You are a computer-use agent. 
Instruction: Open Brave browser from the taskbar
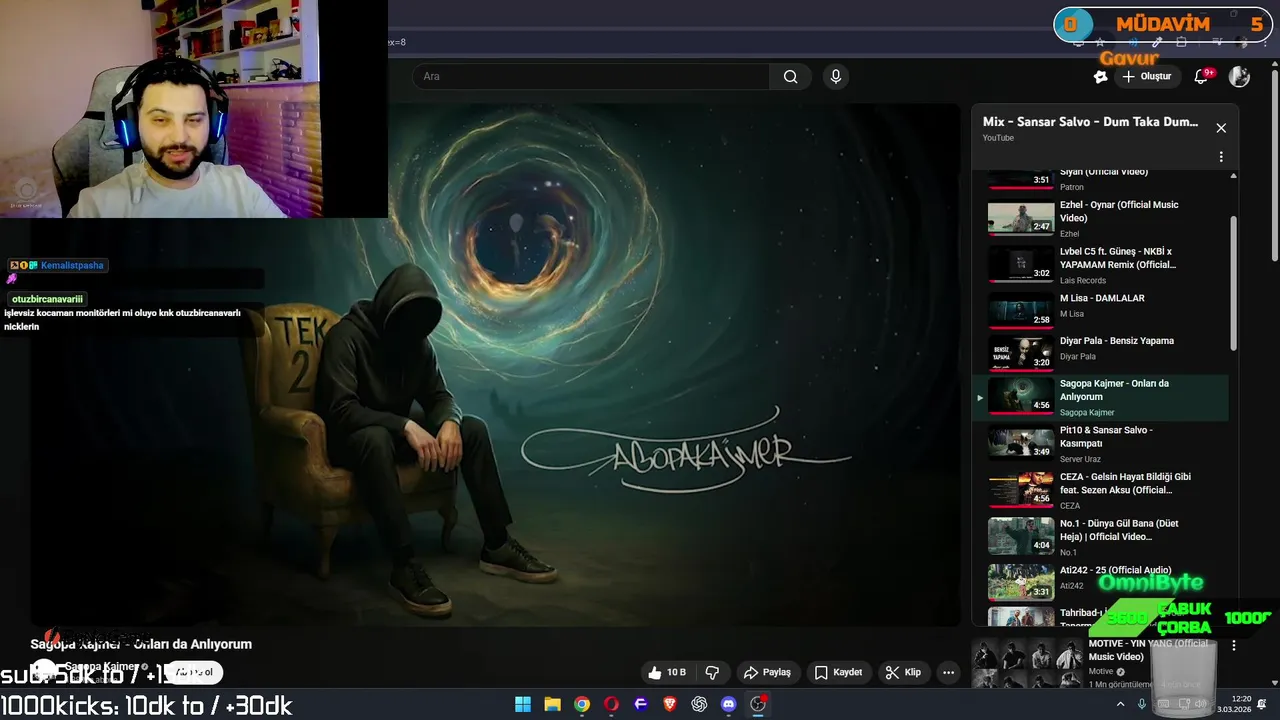[670, 704]
